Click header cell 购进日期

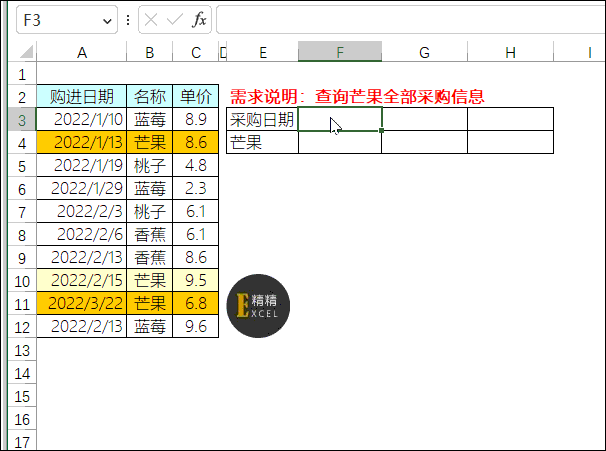(82, 96)
